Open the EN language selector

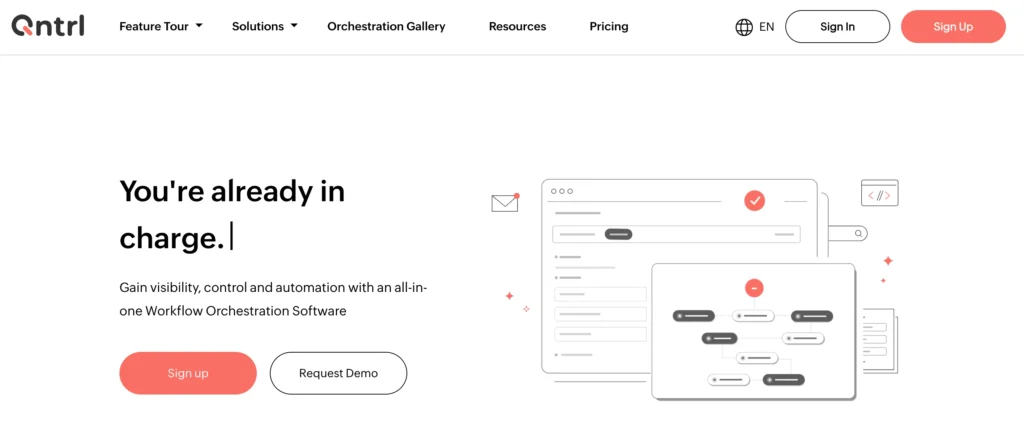click(766, 27)
